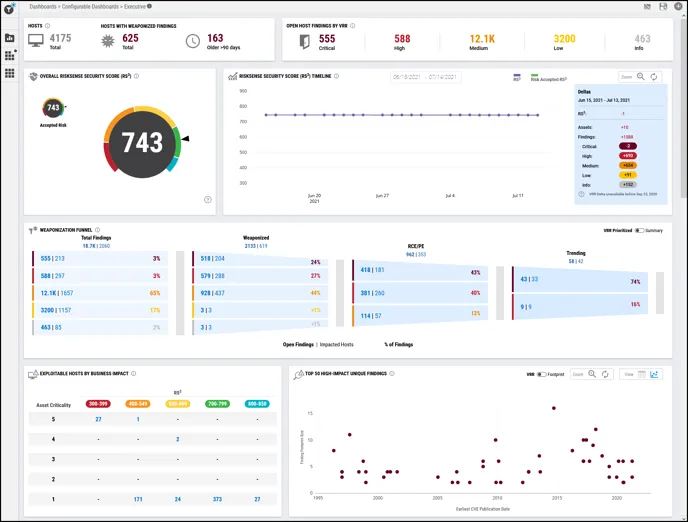
Task: Open the 12.1K | 1657 total findings row
Action: tap(100, 293)
